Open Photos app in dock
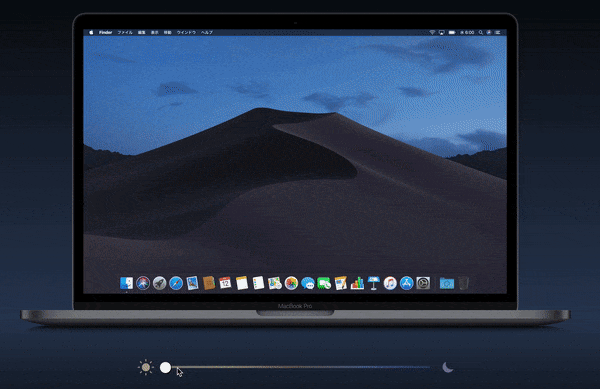 click(x=291, y=283)
